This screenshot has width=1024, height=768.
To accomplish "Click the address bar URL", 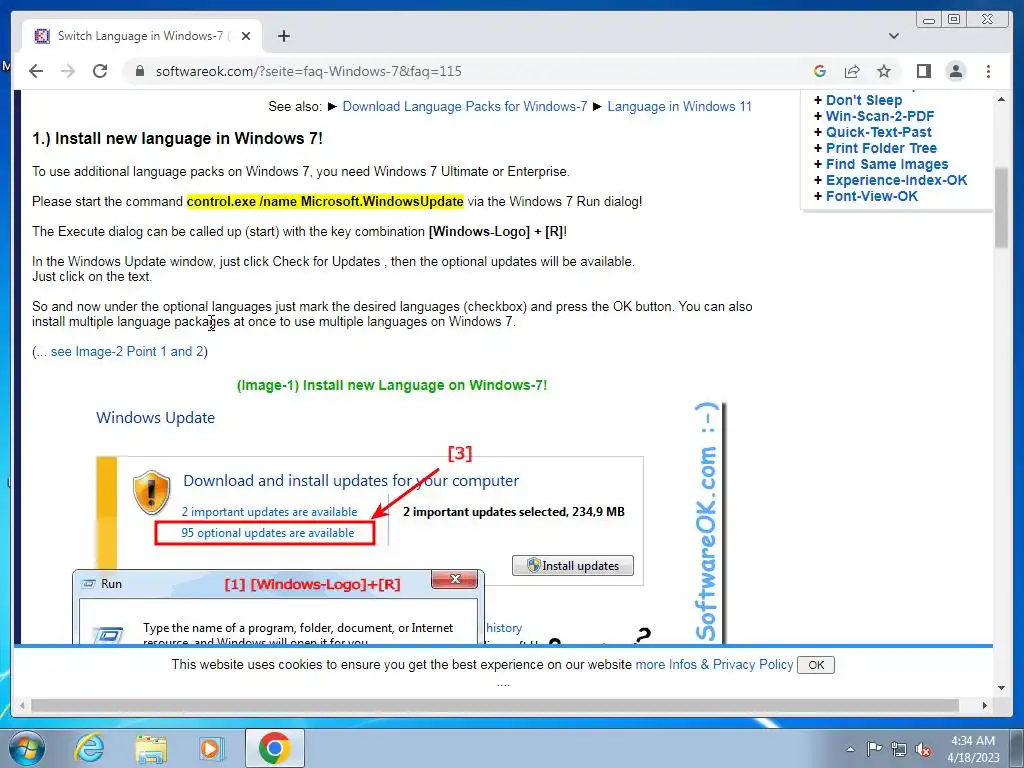I will pyautogui.click(x=308, y=71).
